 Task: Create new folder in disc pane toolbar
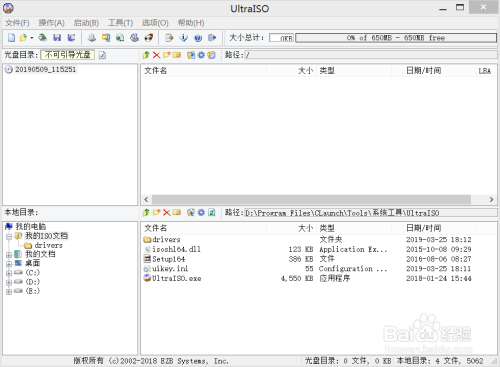pos(167,55)
